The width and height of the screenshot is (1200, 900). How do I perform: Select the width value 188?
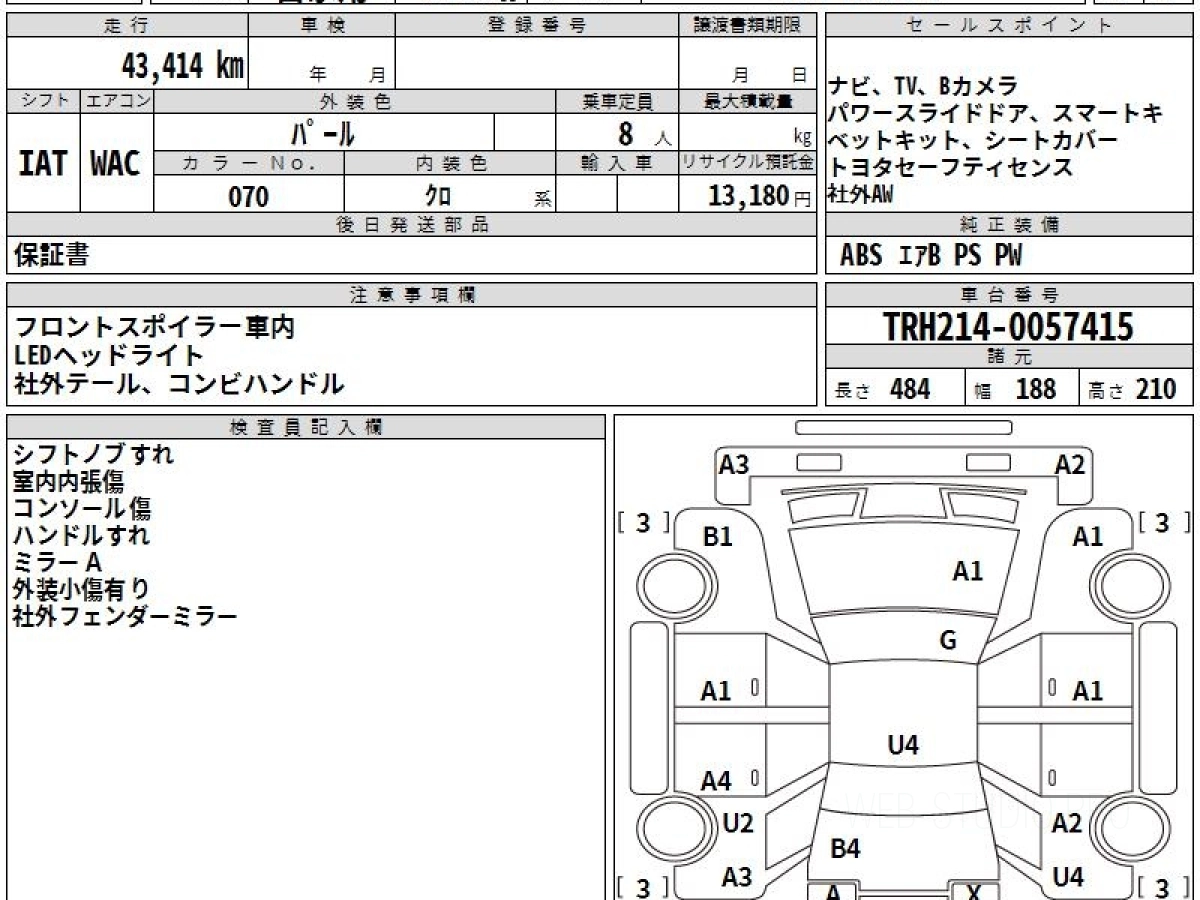click(1036, 389)
